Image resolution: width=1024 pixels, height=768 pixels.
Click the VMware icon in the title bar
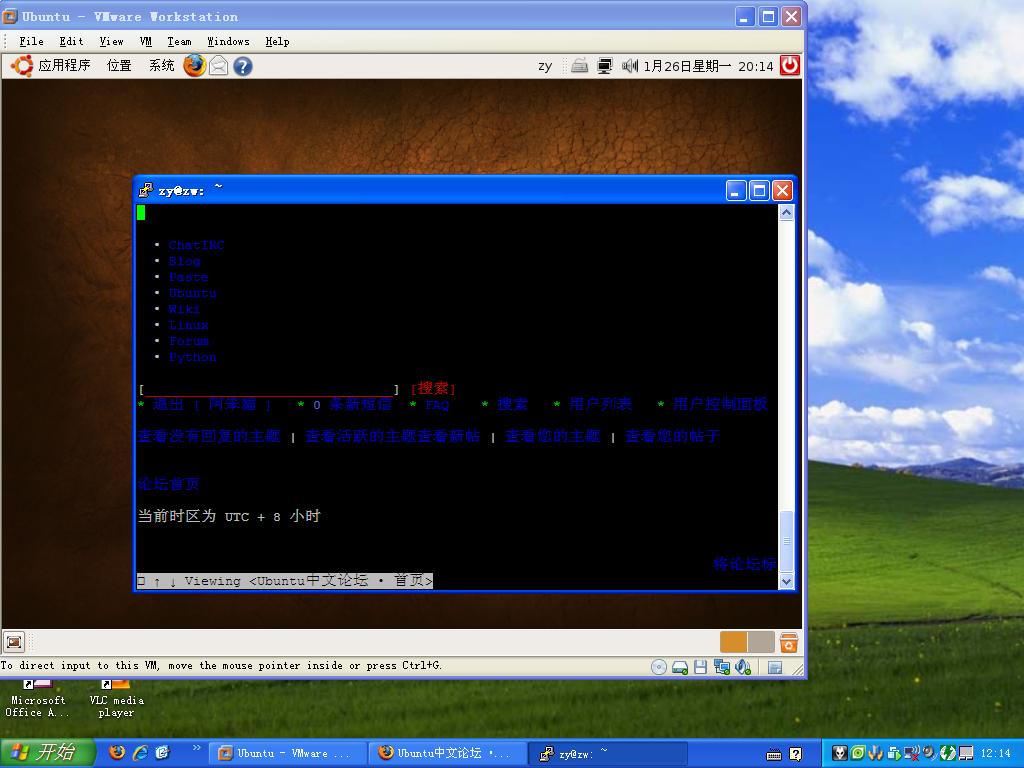(10, 16)
